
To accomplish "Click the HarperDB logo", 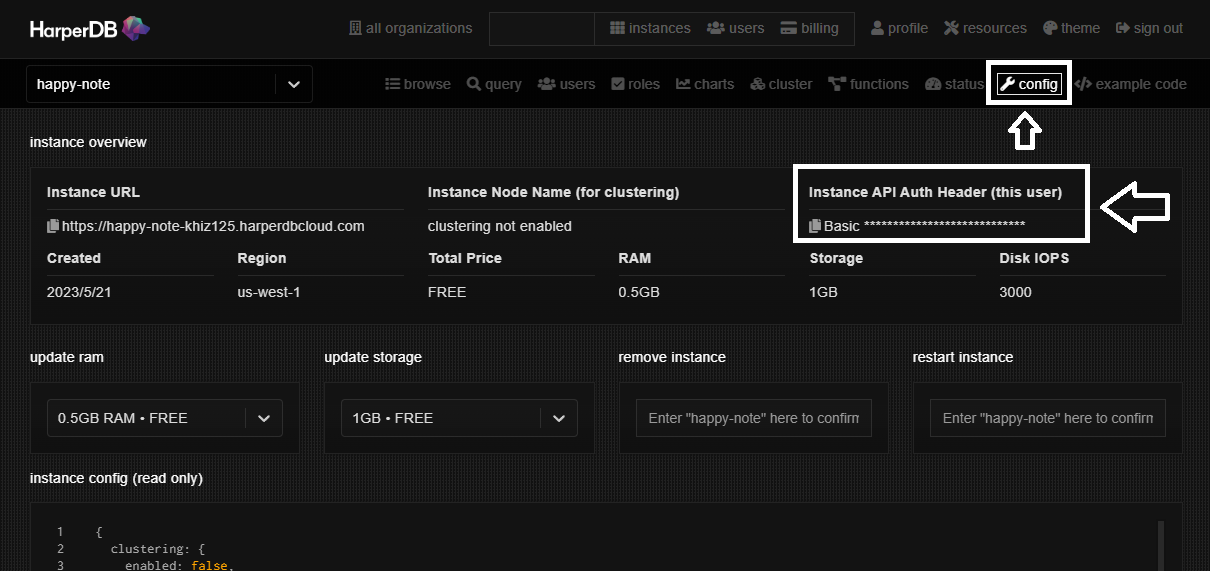I will 89,28.
